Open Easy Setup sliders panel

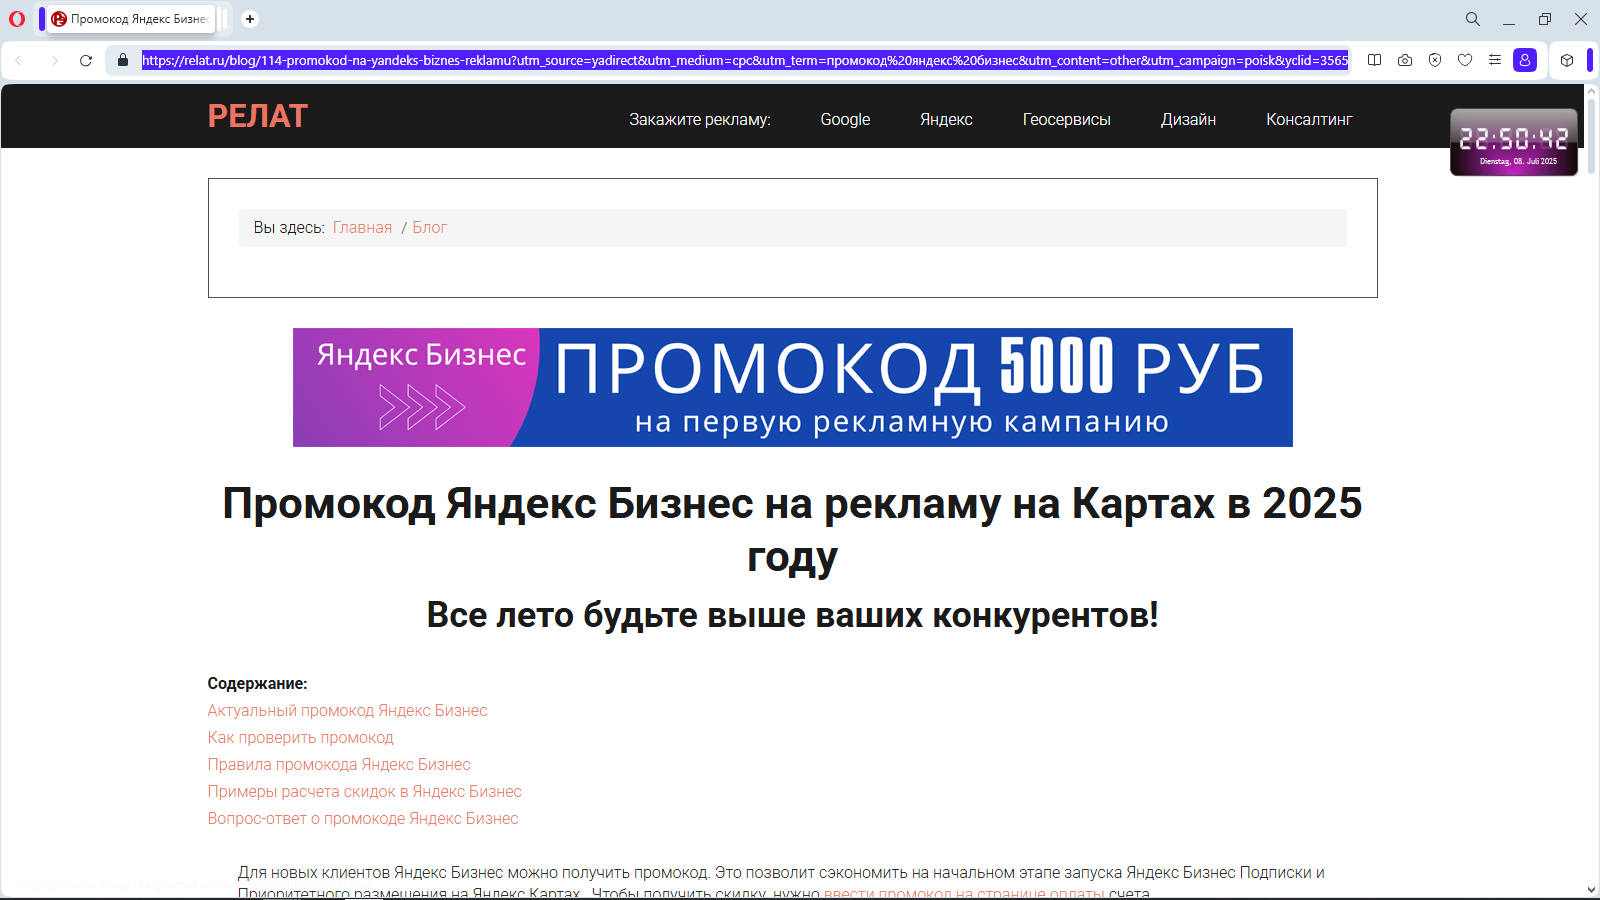(1495, 60)
